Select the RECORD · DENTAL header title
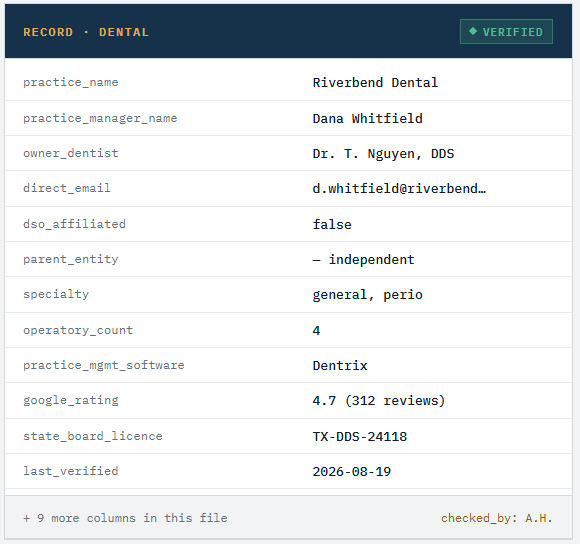This screenshot has height=544, width=580. (86, 32)
